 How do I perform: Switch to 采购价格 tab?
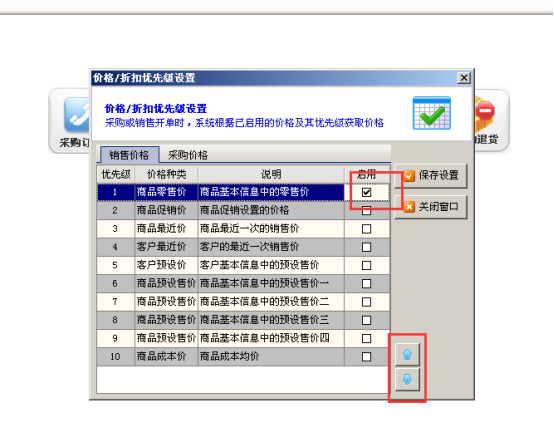click(188, 155)
